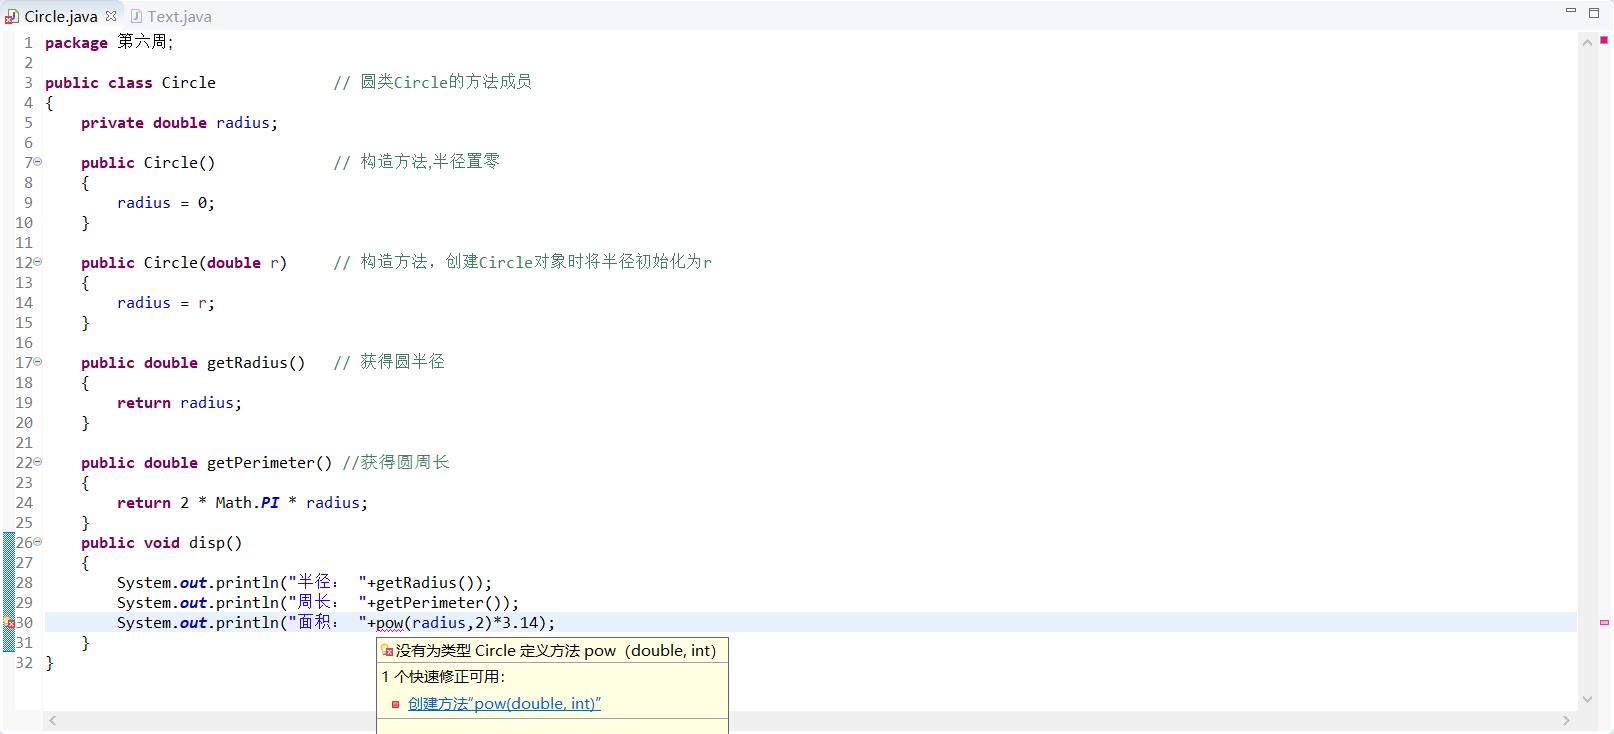Click 'public void disp()' method header
Viewport: 1614px width, 734px height.
point(161,543)
